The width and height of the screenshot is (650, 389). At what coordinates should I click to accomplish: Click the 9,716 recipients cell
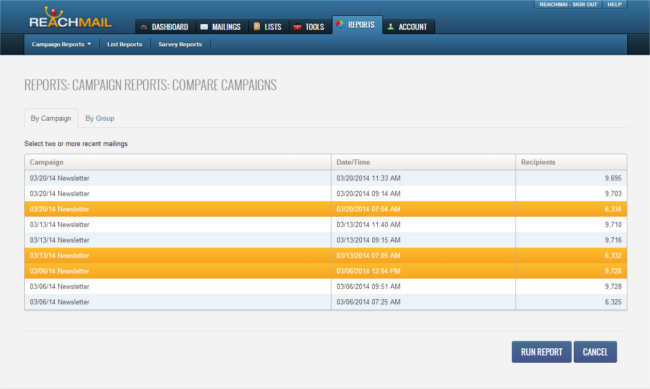click(571, 240)
